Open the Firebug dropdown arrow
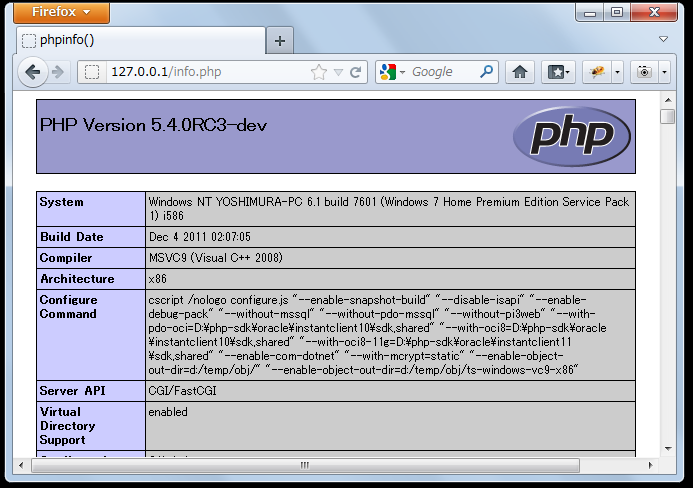This screenshot has height=488, width=693. click(617, 72)
